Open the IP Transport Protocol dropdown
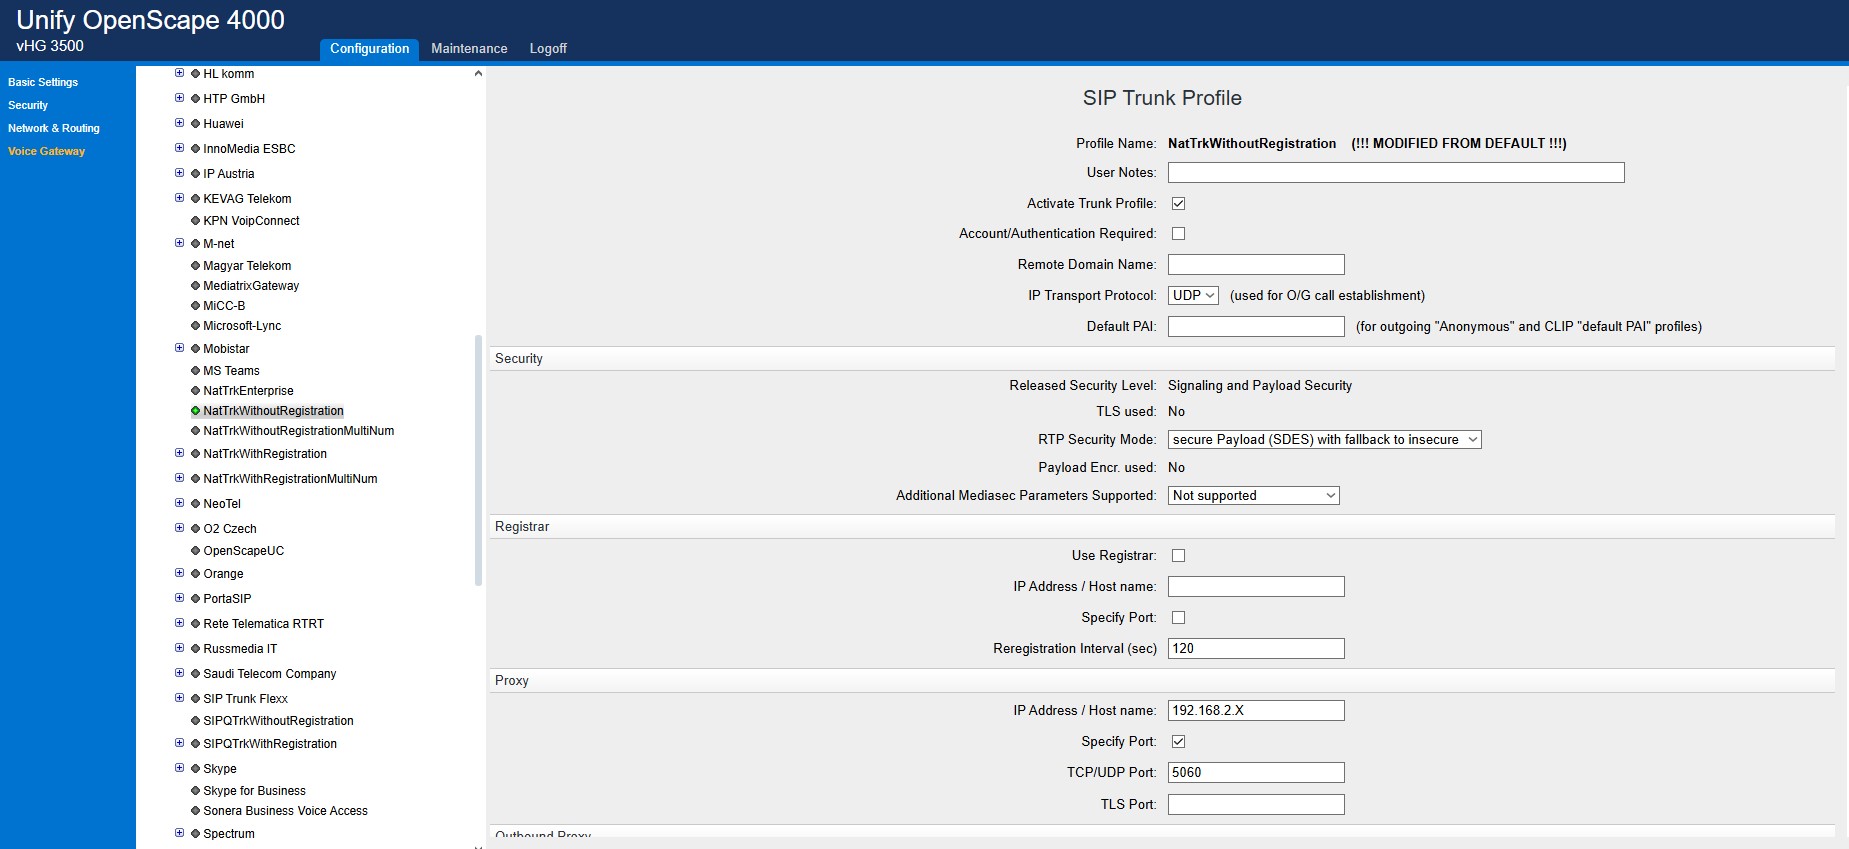 point(1193,296)
